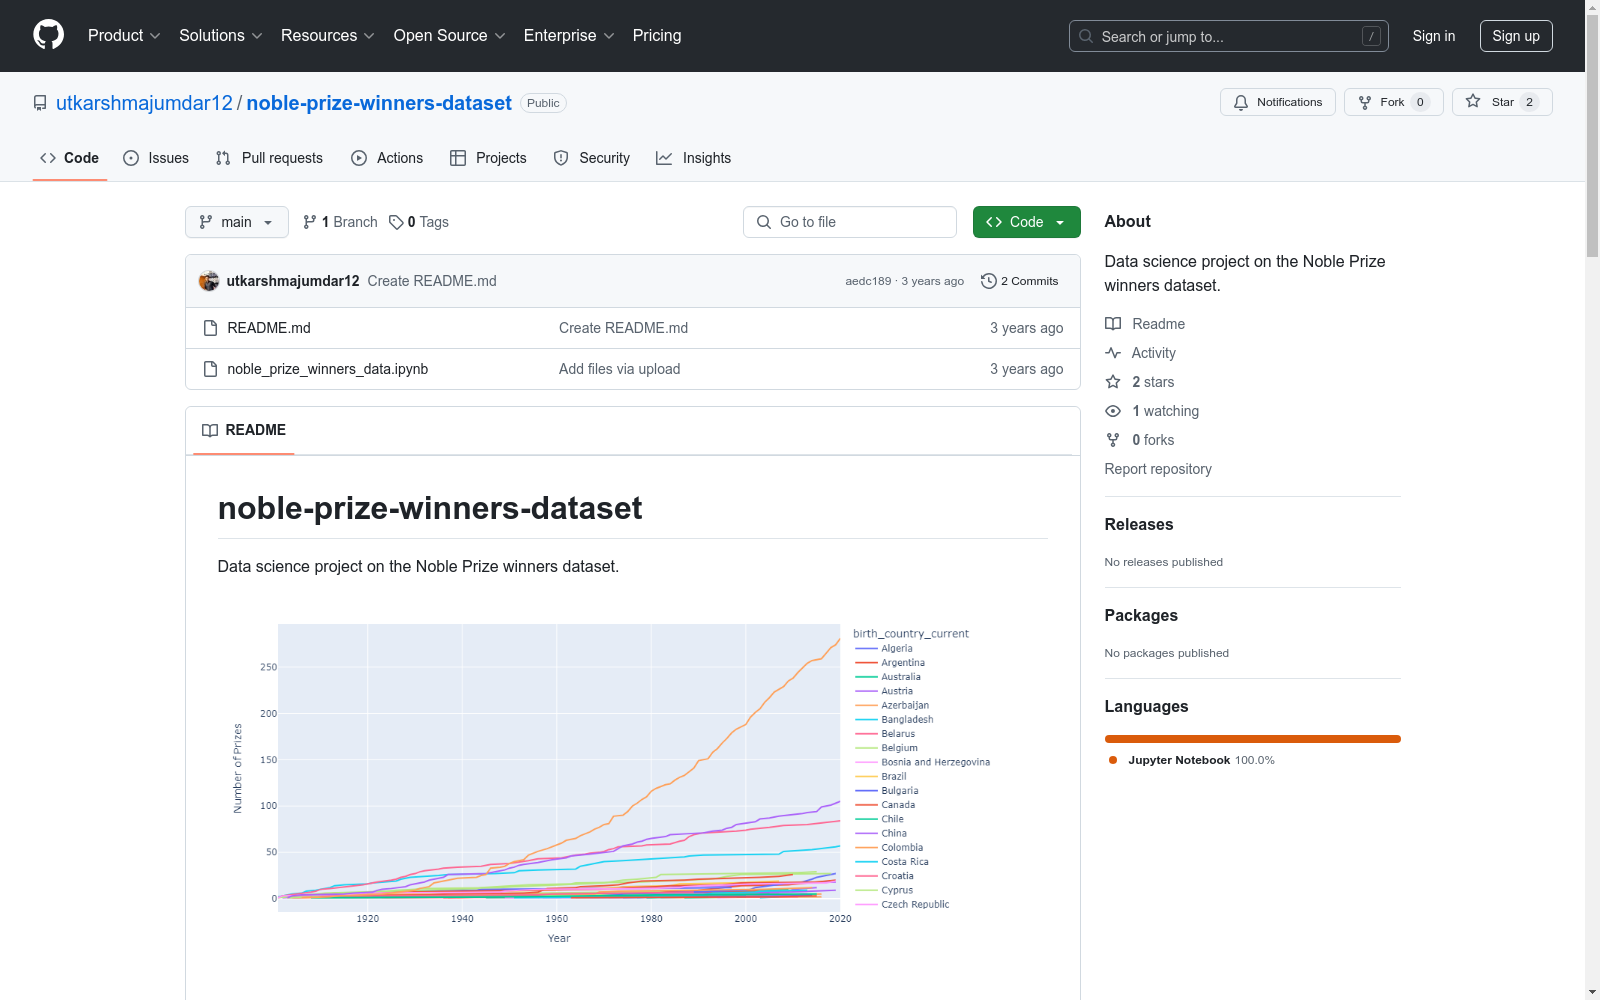Open the Pricing link
This screenshot has height=1000, width=1600.
click(657, 36)
